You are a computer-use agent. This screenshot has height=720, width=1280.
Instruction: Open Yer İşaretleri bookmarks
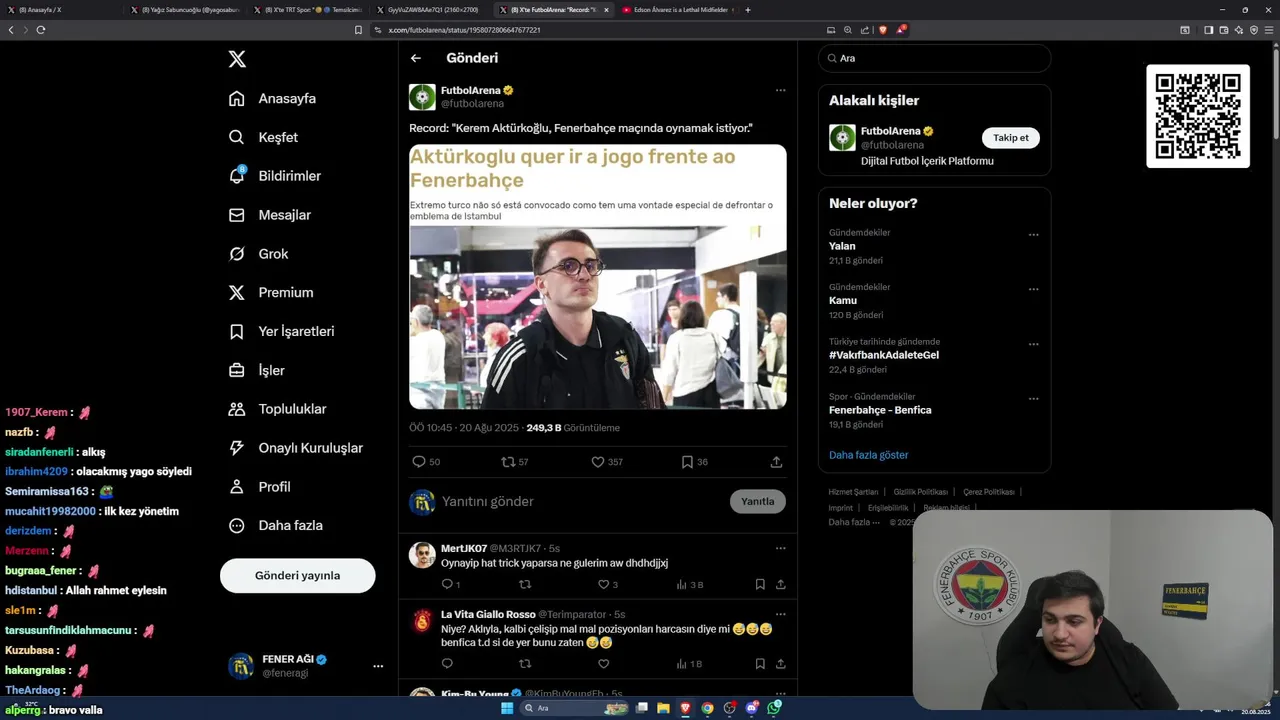[x=281, y=331]
